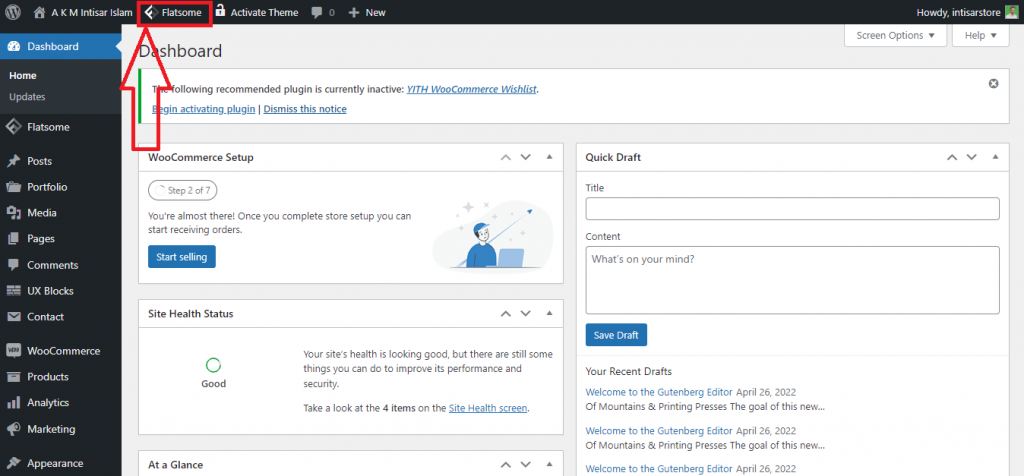Visit site via A K M Intisar Islam
Viewport: 1024px width, 476px height.
pyautogui.click(x=84, y=12)
